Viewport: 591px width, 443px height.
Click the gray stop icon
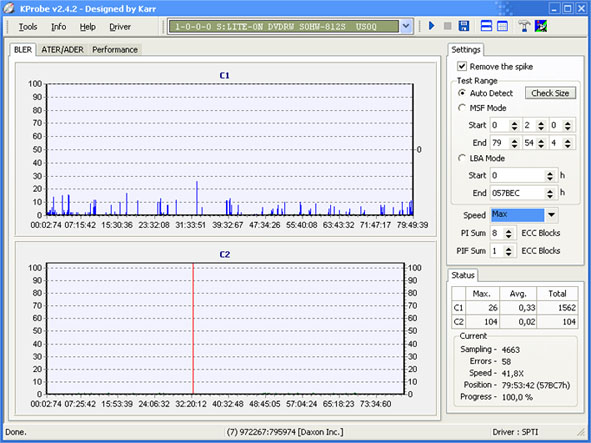[447, 26]
